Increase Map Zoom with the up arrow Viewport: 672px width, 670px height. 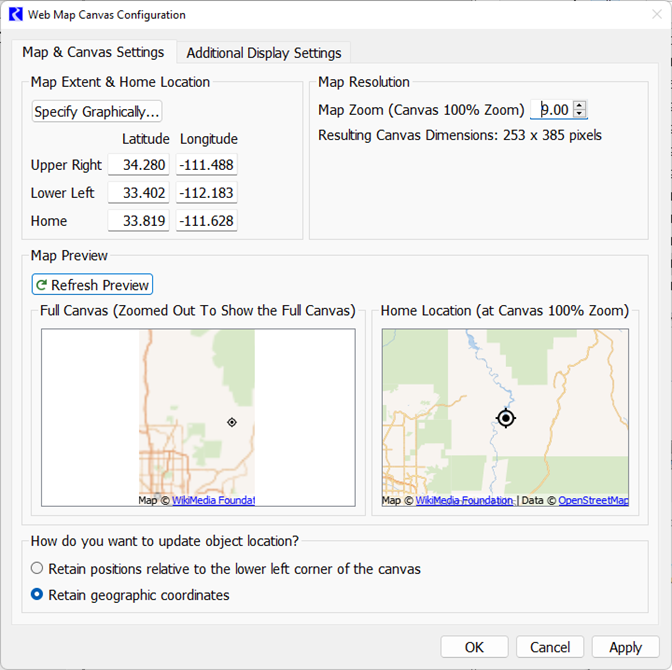pyautogui.click(x=580, y=105)
